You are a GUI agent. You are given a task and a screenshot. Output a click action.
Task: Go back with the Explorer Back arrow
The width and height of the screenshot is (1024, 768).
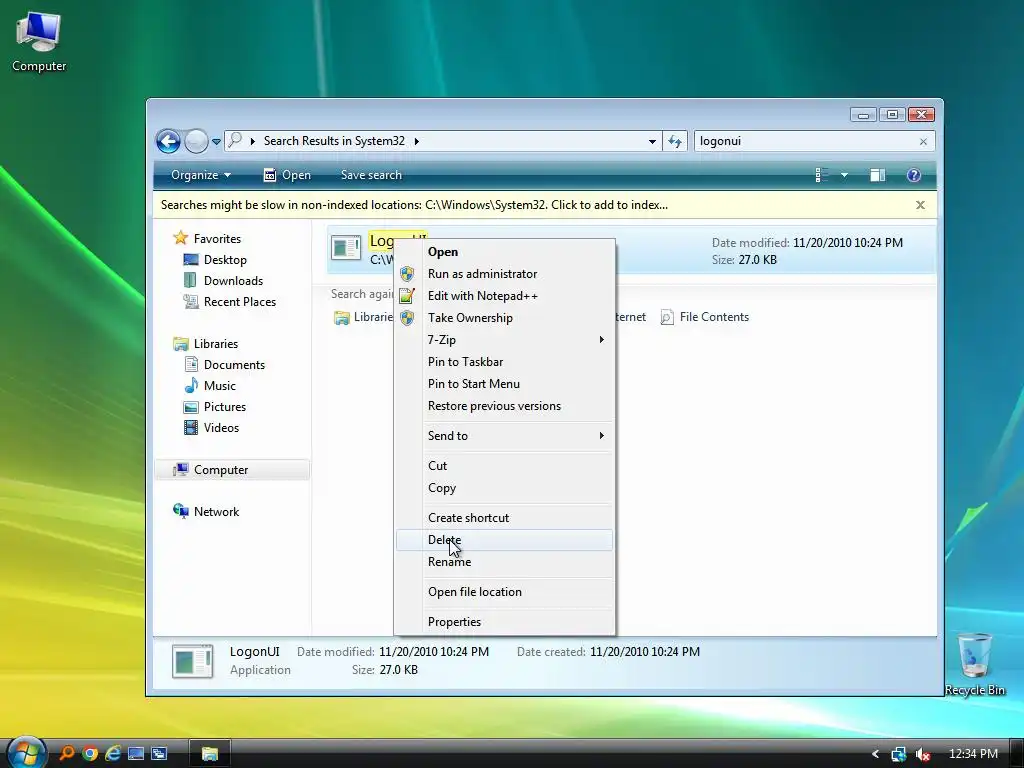tap(168, 141)
